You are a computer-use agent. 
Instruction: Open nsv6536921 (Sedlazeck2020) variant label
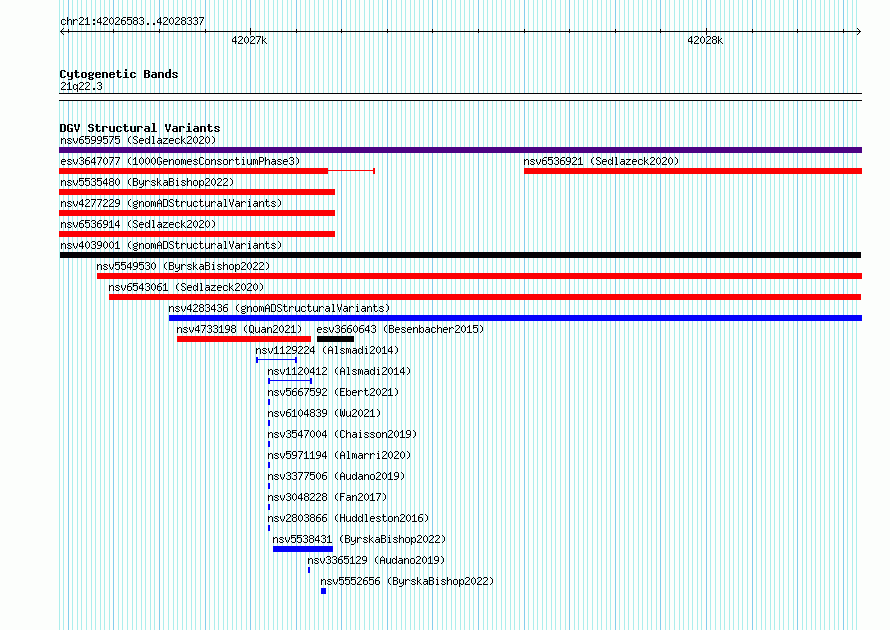click(601, 161)
